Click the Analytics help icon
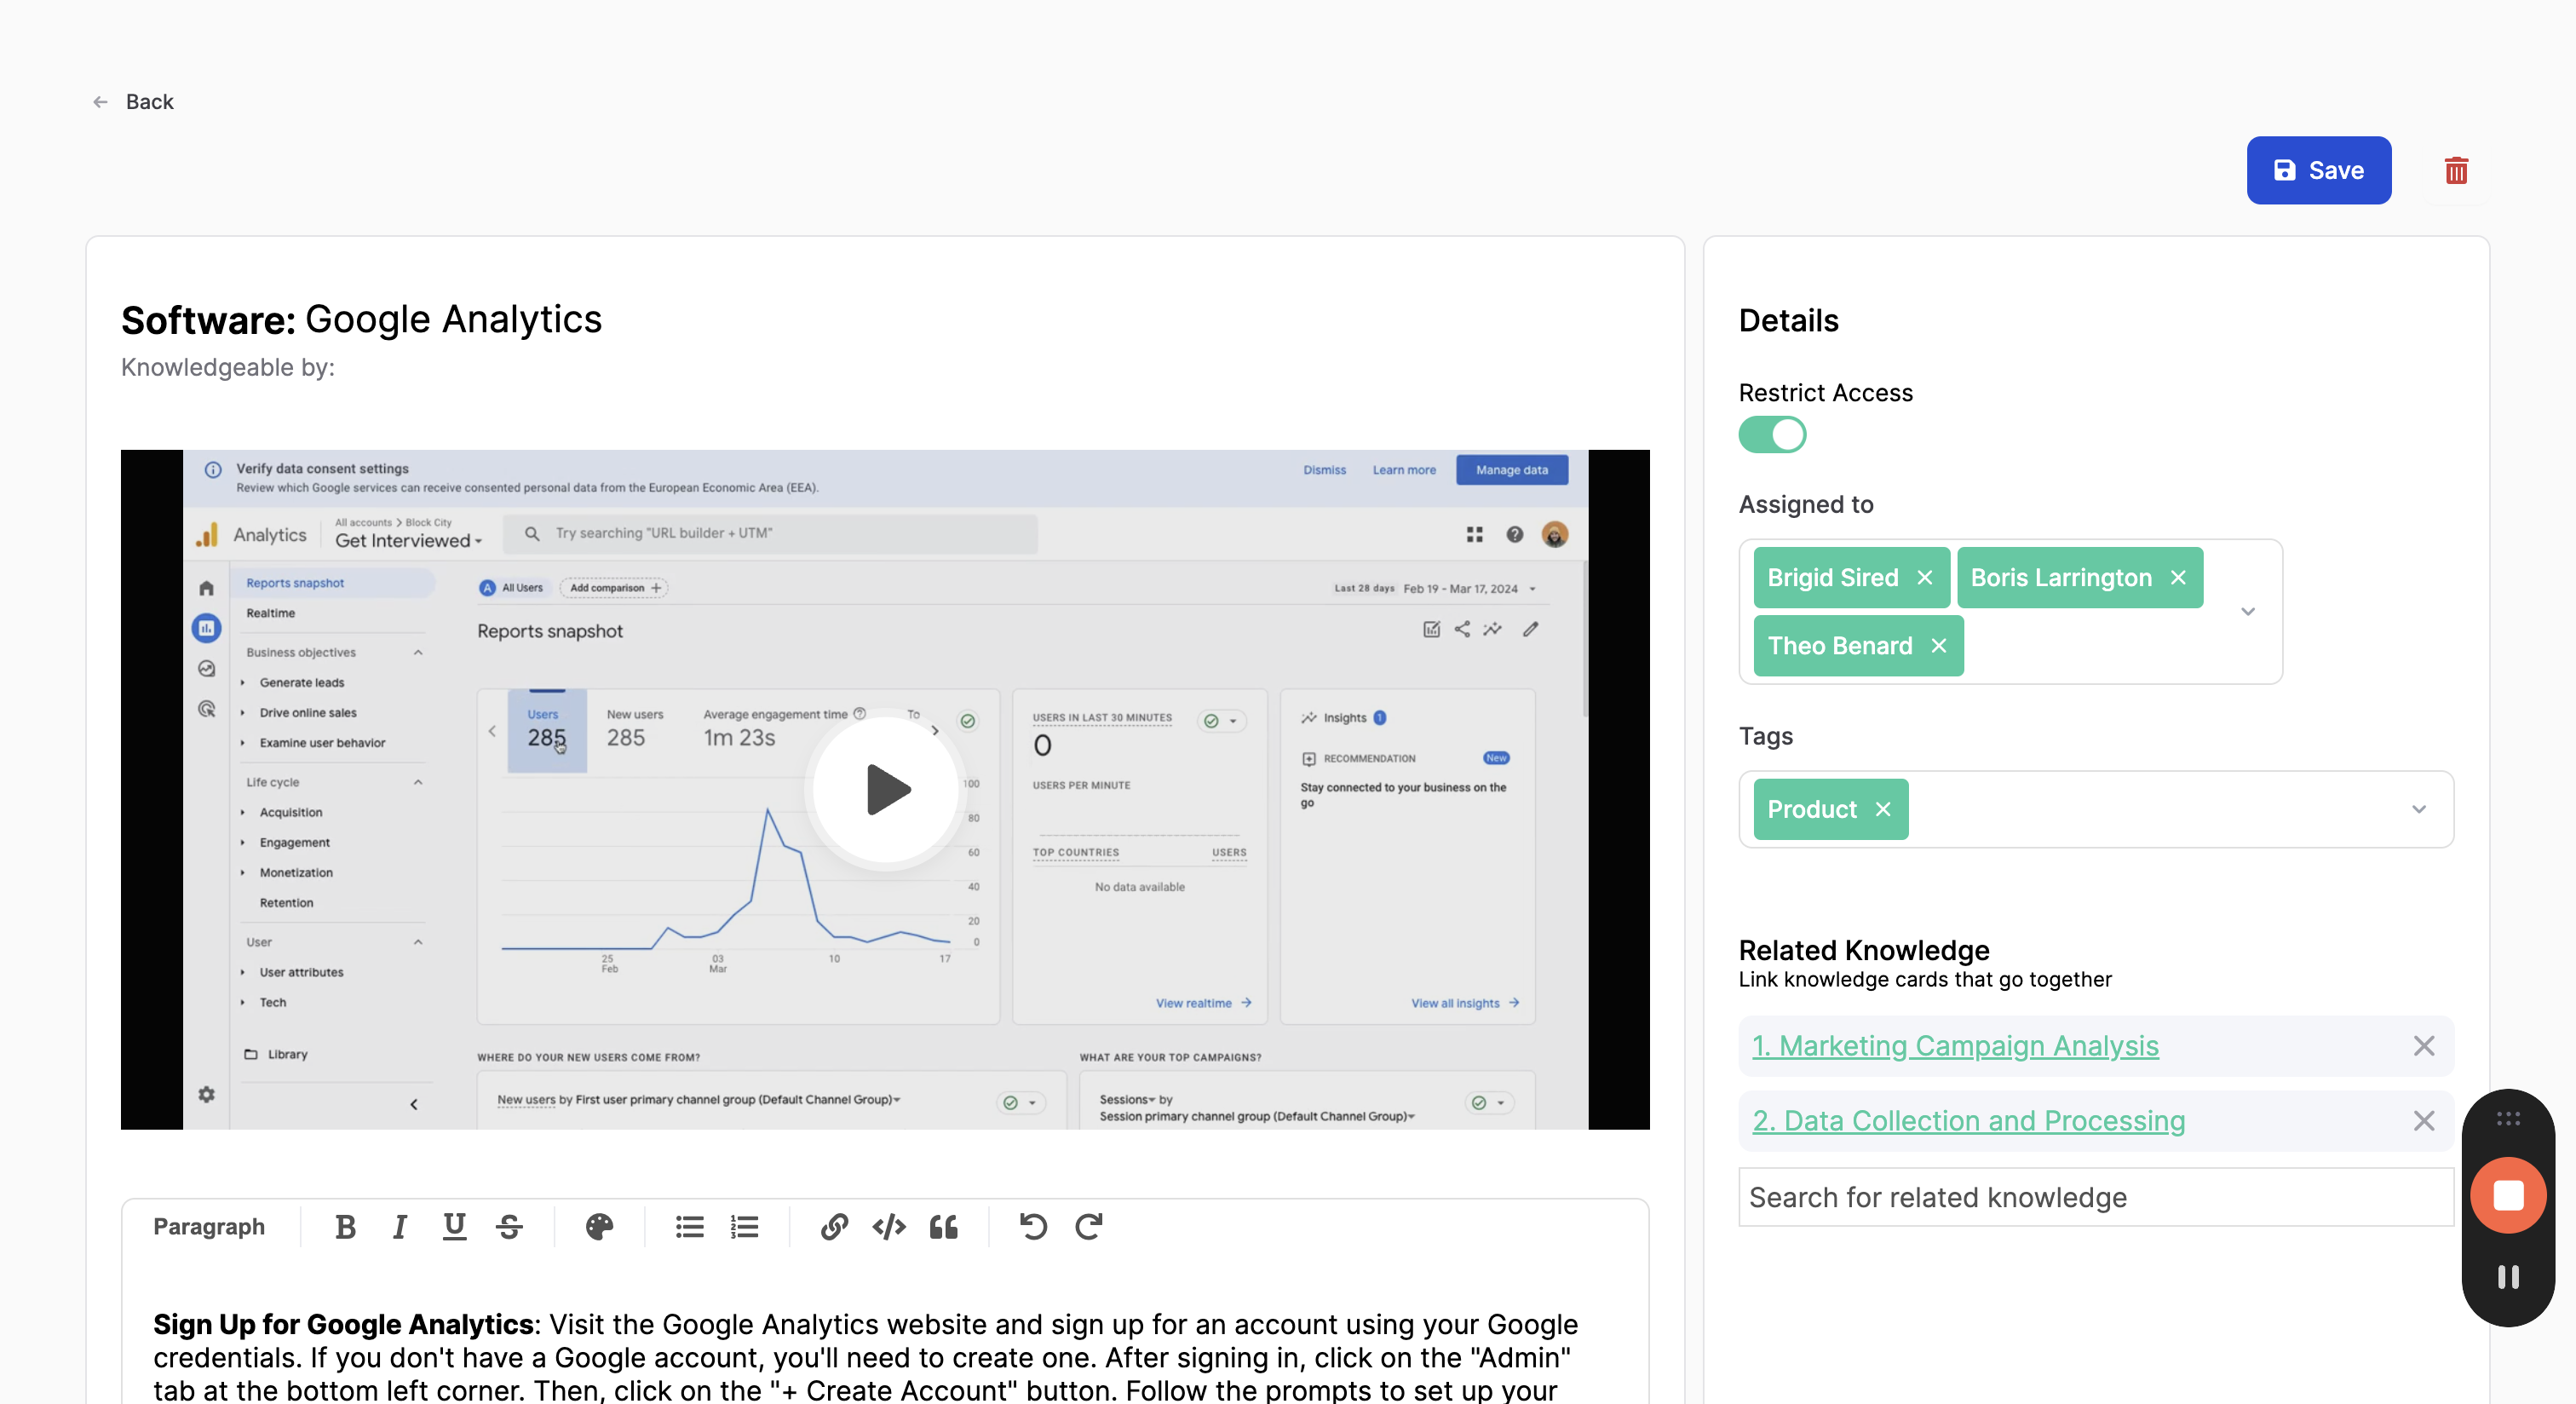Image resolution: width=2576 pixels, height=1404 pixels. point(1514,535)
